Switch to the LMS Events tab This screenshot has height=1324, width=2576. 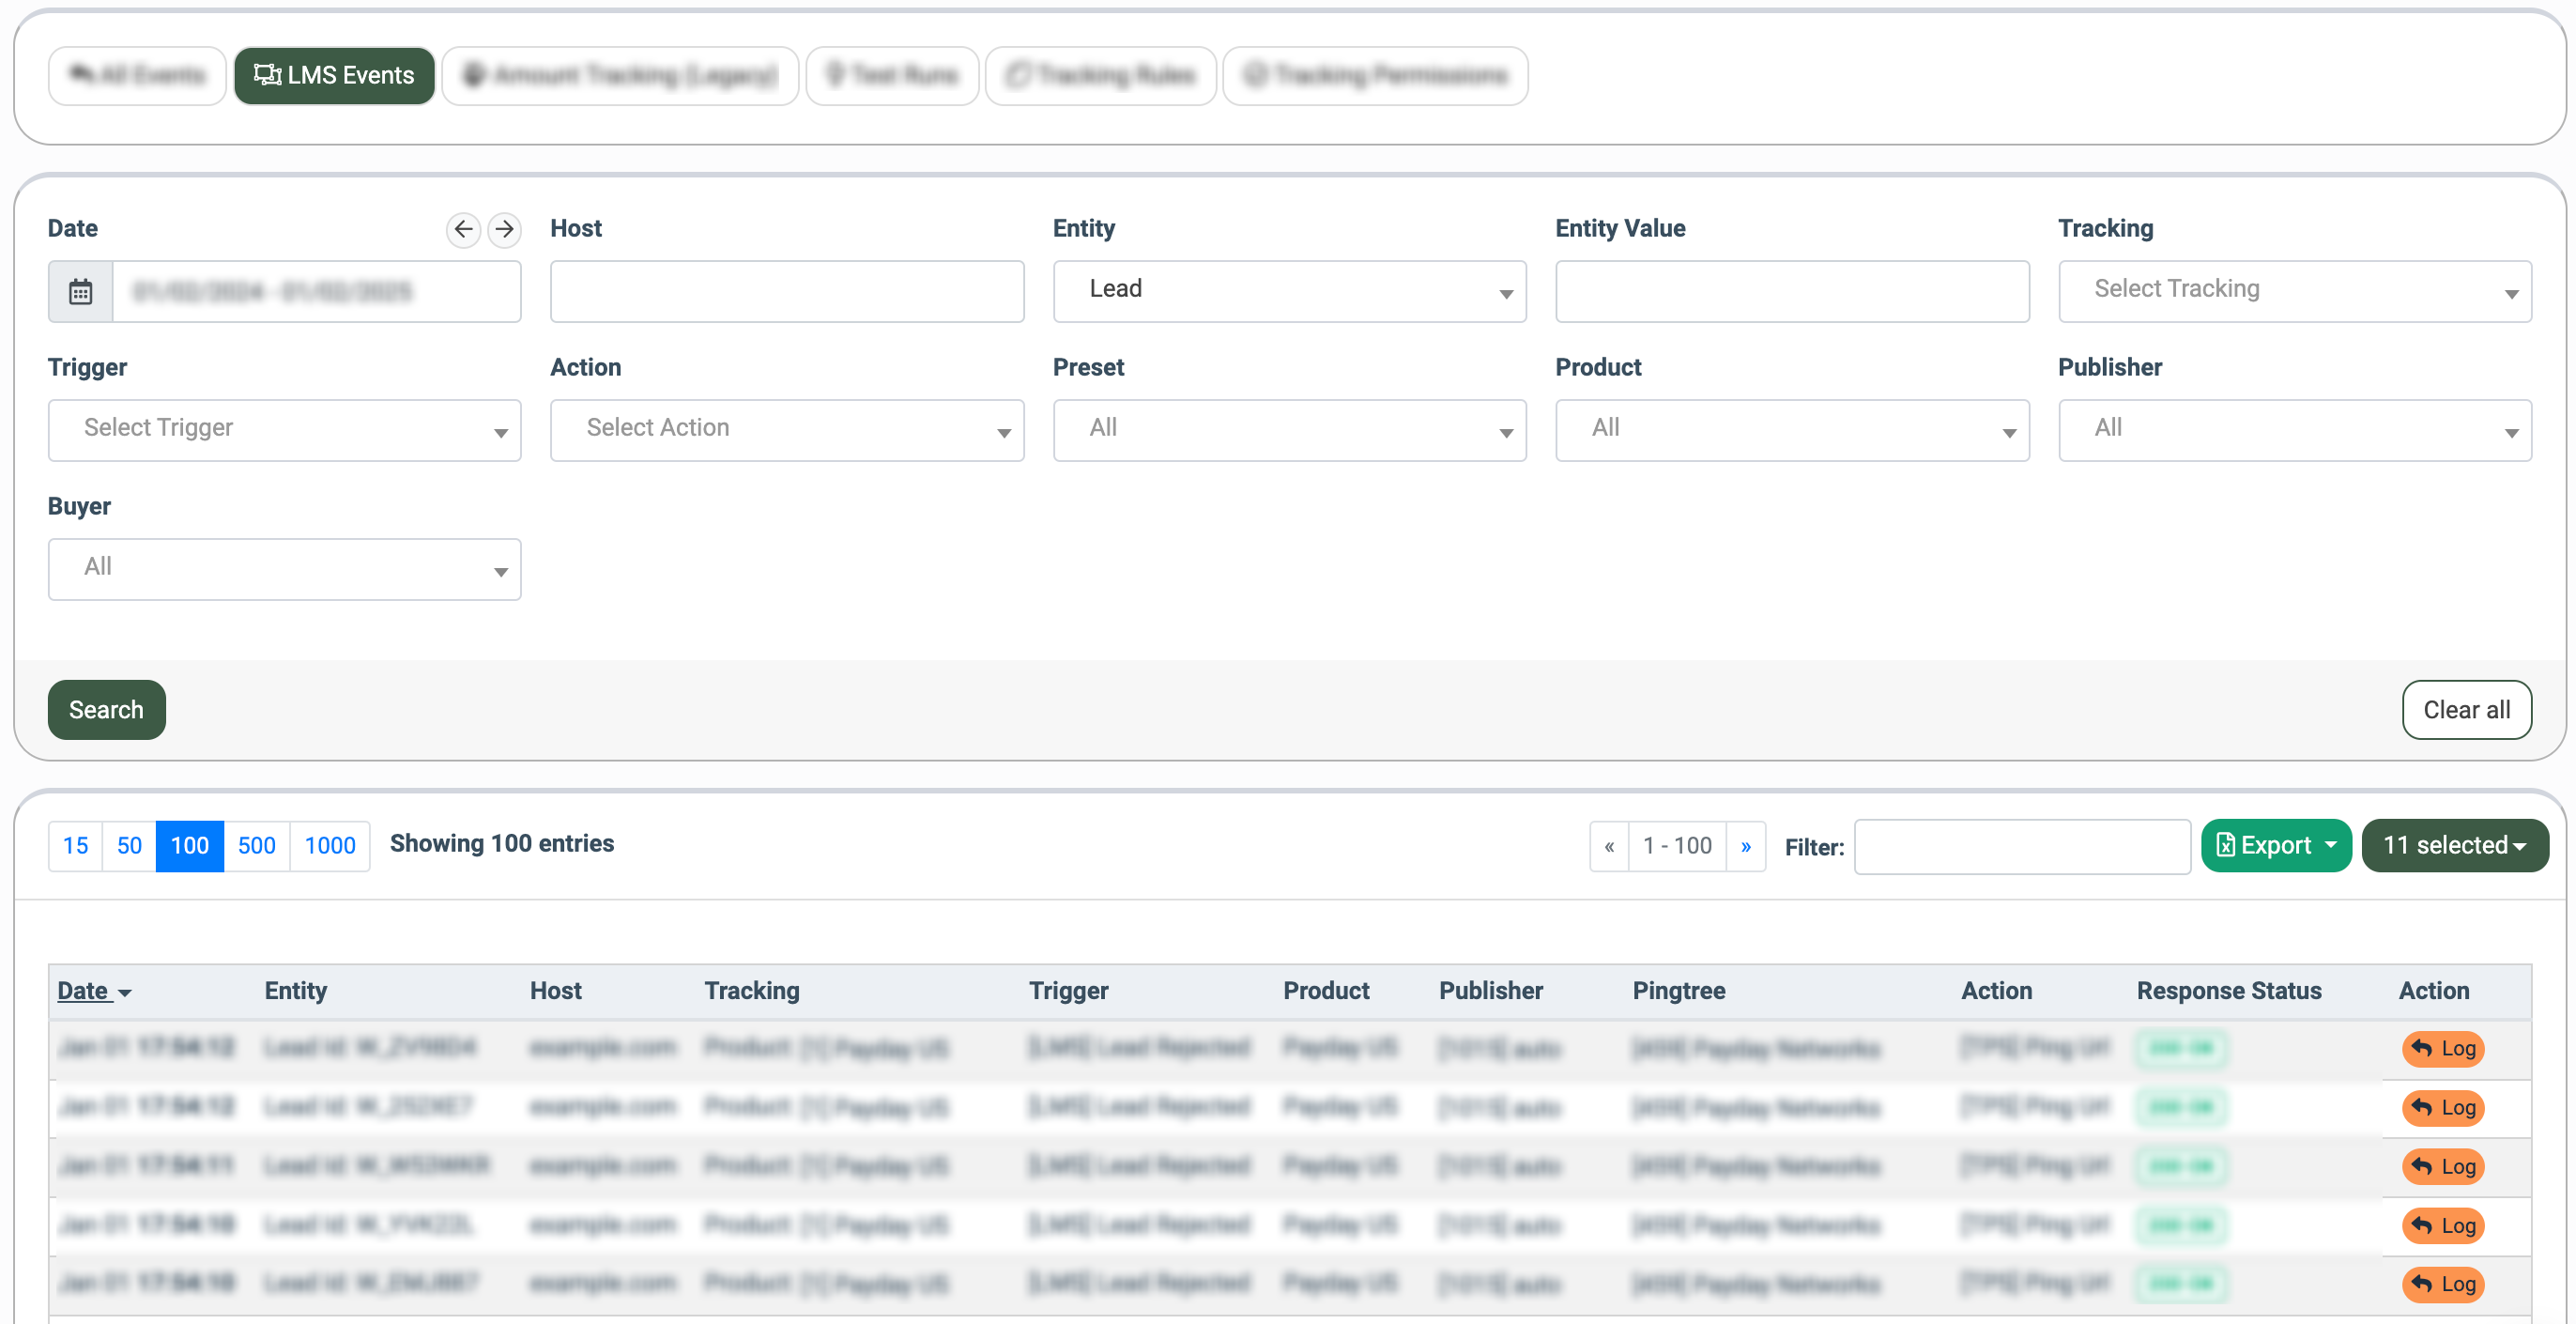334,76
